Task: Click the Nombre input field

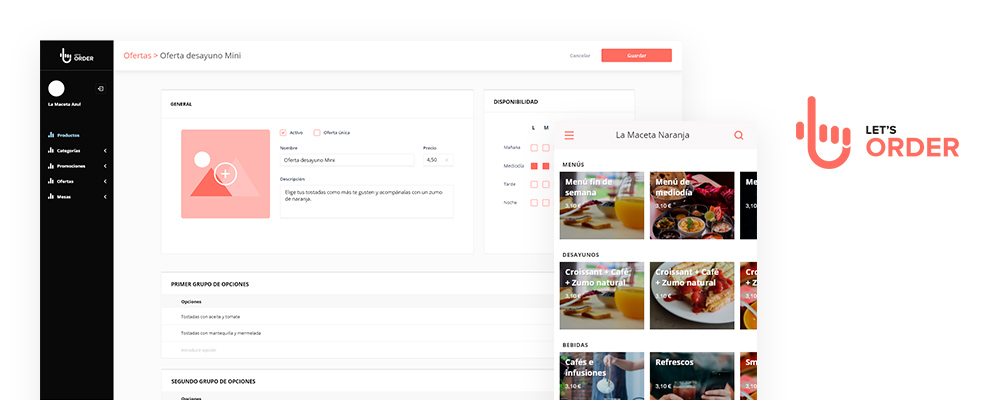Action: coord(347,160)
